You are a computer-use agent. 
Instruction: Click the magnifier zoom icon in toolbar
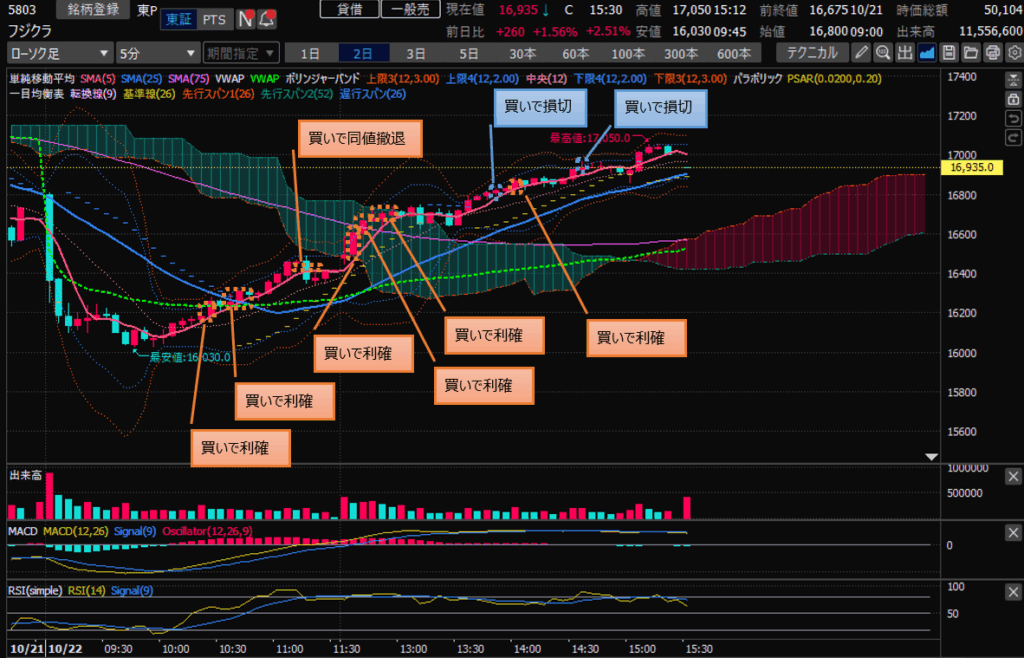883,52
